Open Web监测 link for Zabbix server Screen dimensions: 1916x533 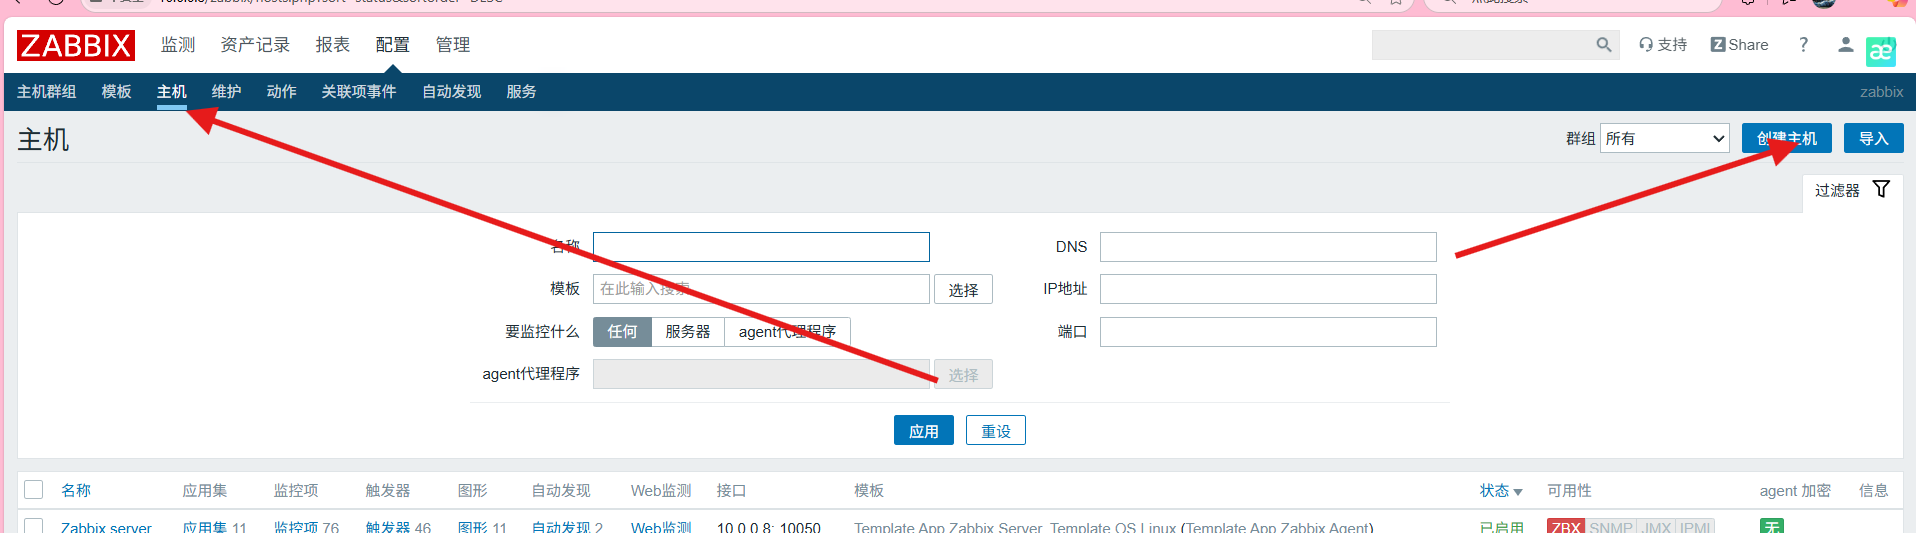(661, 527)
